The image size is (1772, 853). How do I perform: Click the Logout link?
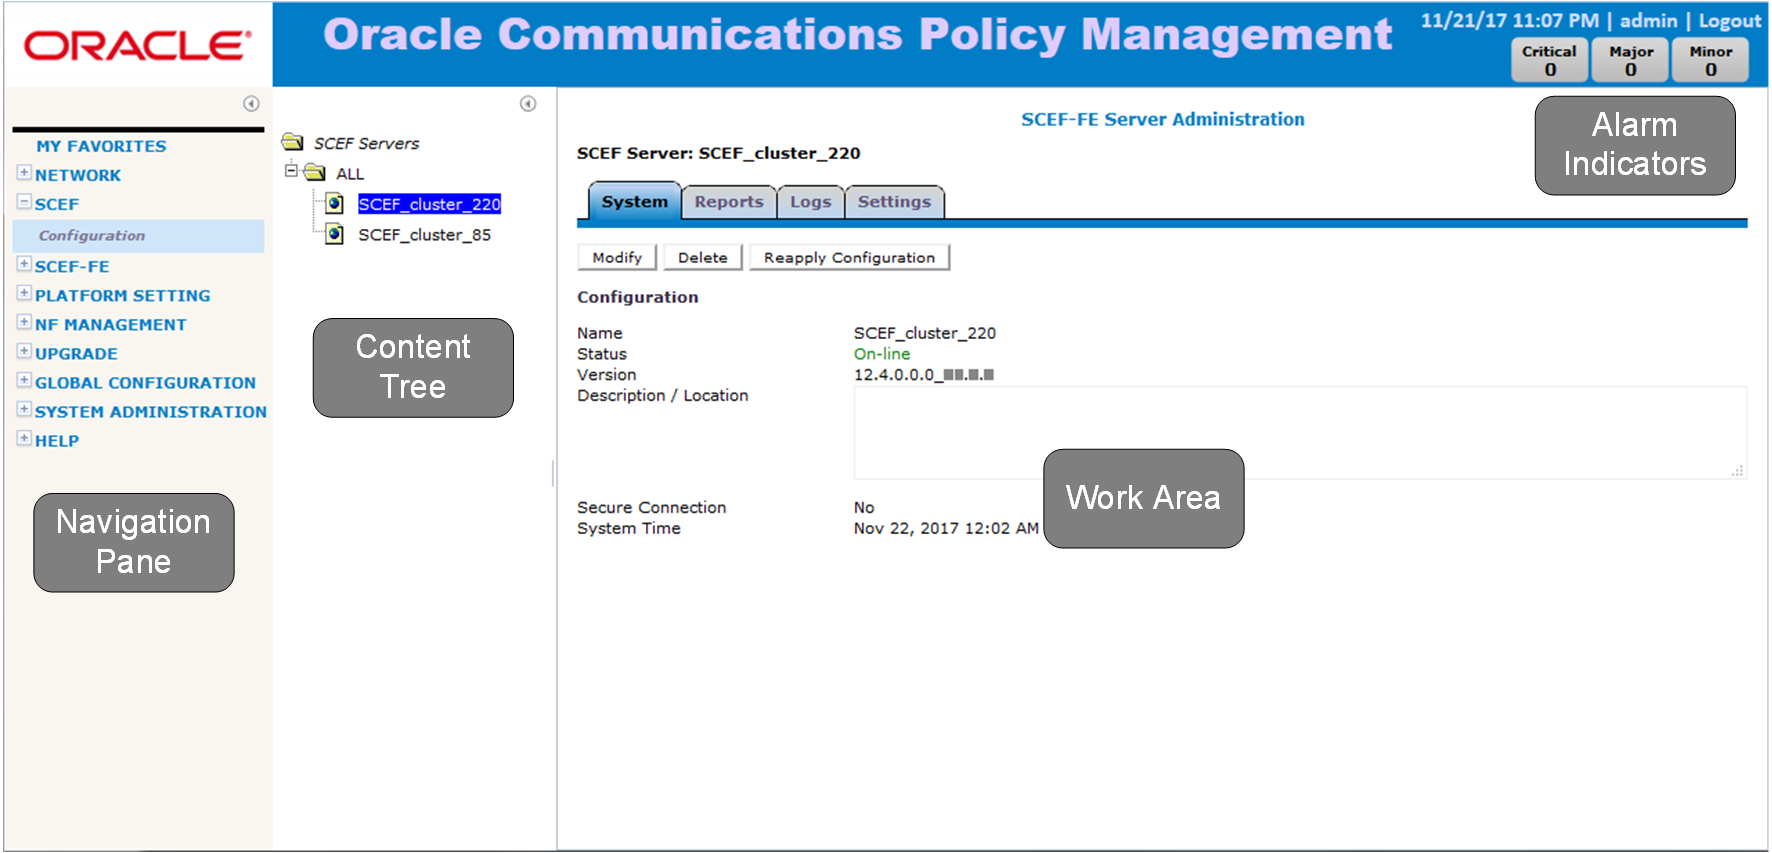[1730, 21]
